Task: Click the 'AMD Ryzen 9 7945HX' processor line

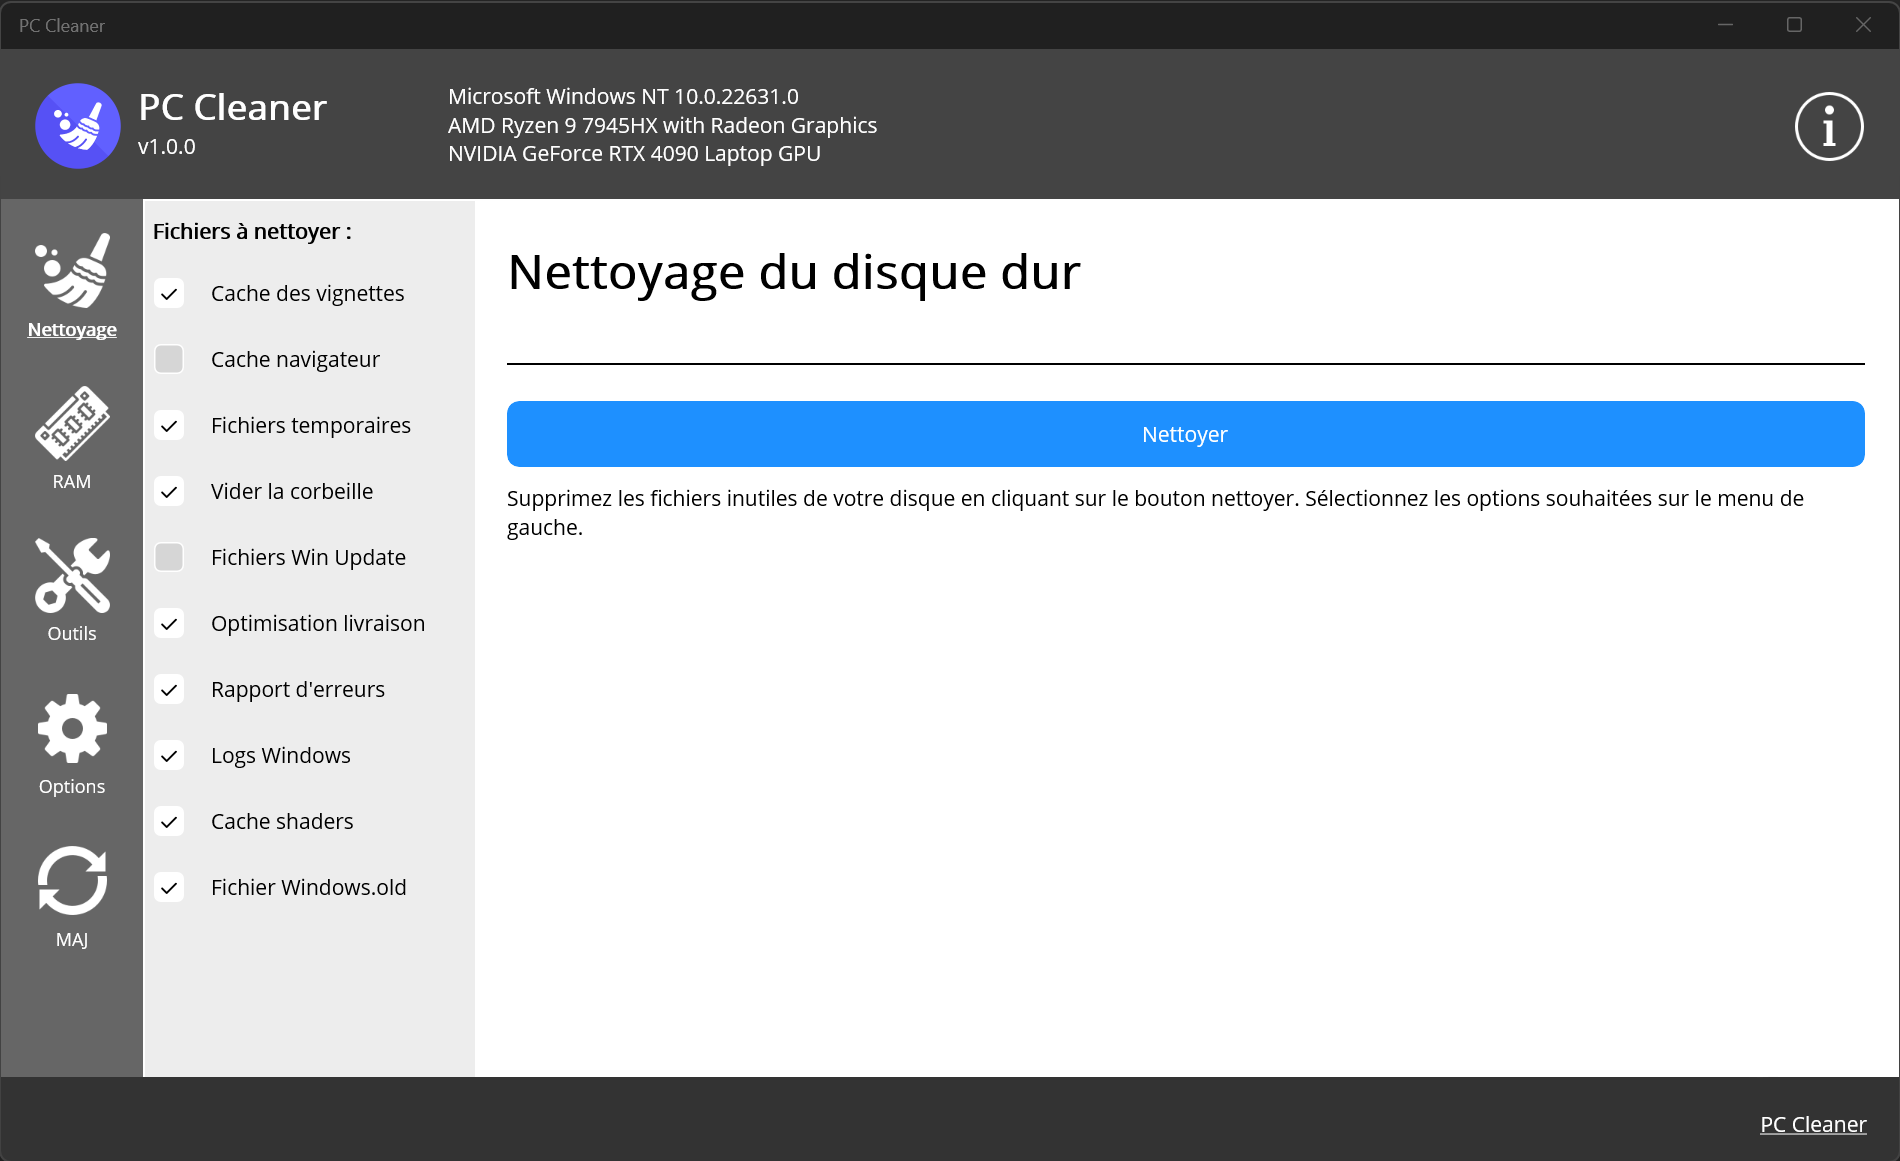Action: click(662, 125)
